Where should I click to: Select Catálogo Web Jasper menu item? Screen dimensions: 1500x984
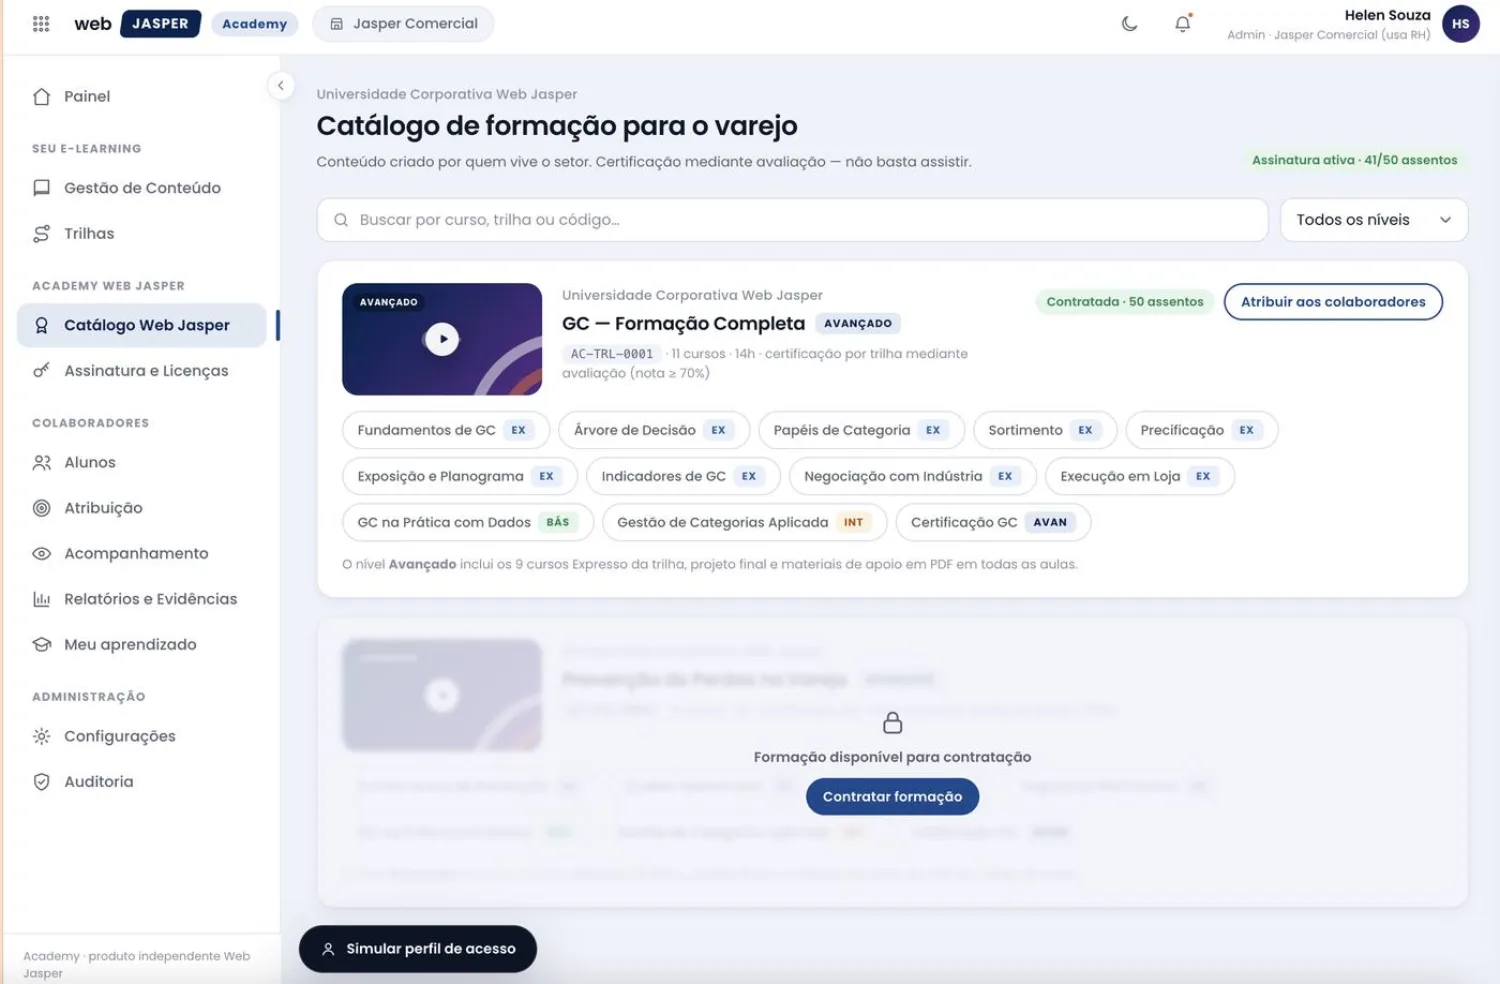142,325
